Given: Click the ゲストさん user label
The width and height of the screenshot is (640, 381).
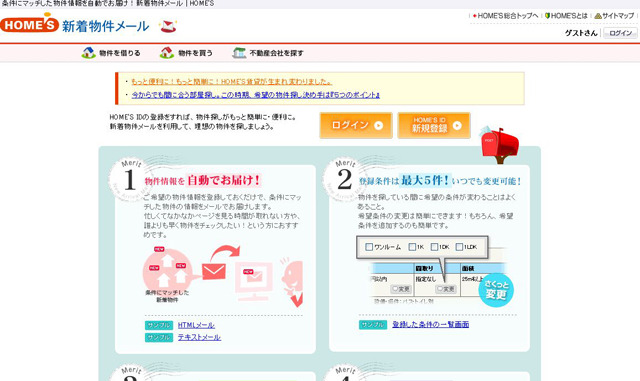Looking at the screenshot, I should [581, 33].
